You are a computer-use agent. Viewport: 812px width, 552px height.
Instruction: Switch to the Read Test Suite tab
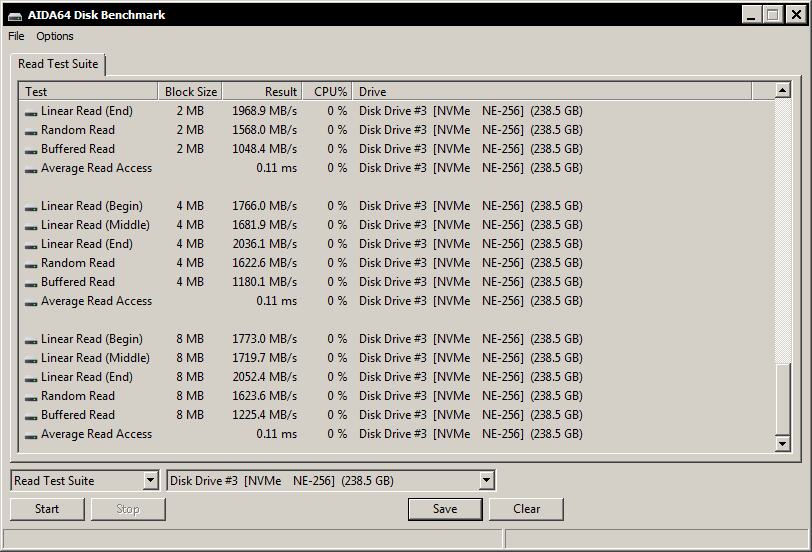[58, 64]
